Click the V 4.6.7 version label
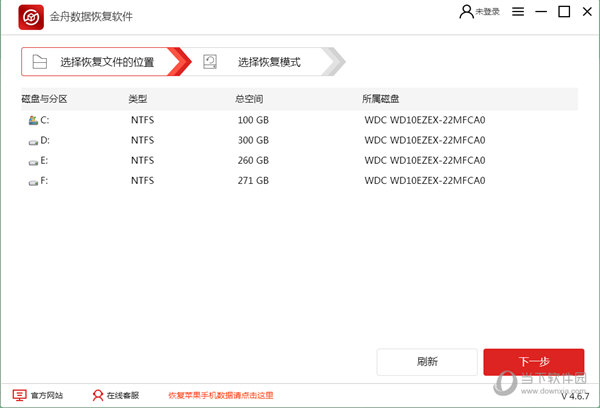The height and width of the screenshot is (408, 600). [575, 396]
